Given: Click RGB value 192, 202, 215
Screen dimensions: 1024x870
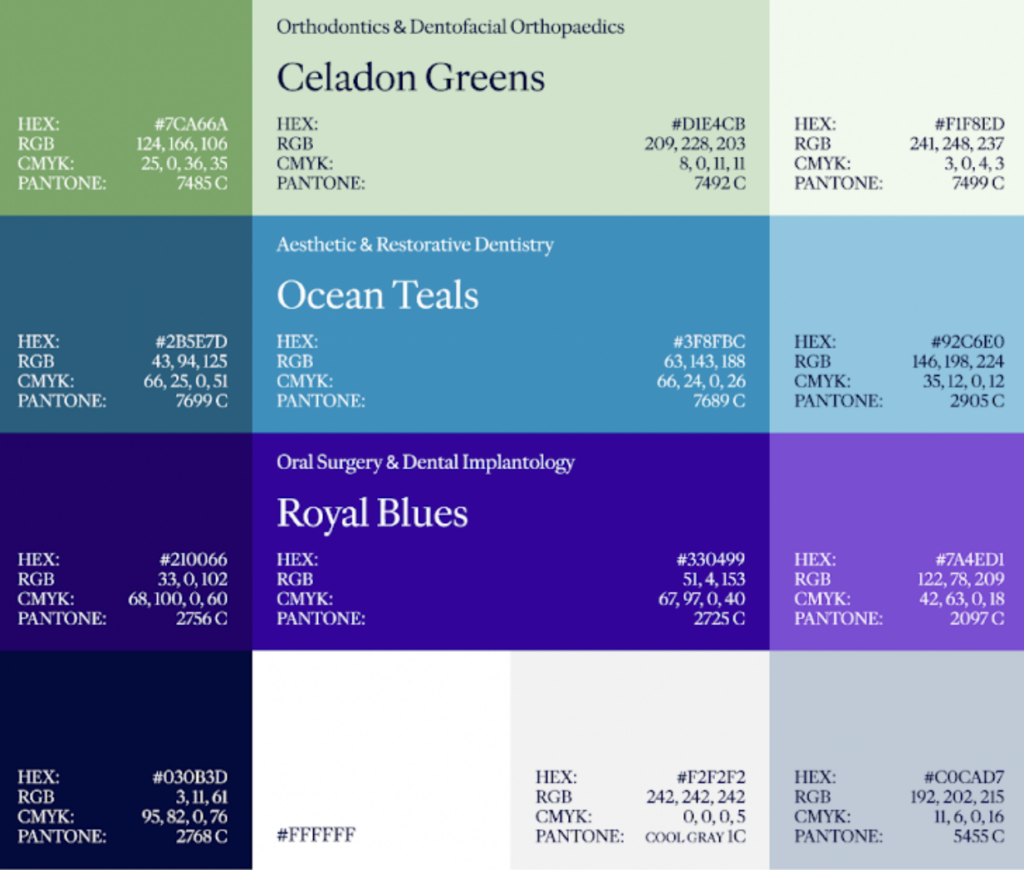Looking at the screenshot, I should pos(957,797).
